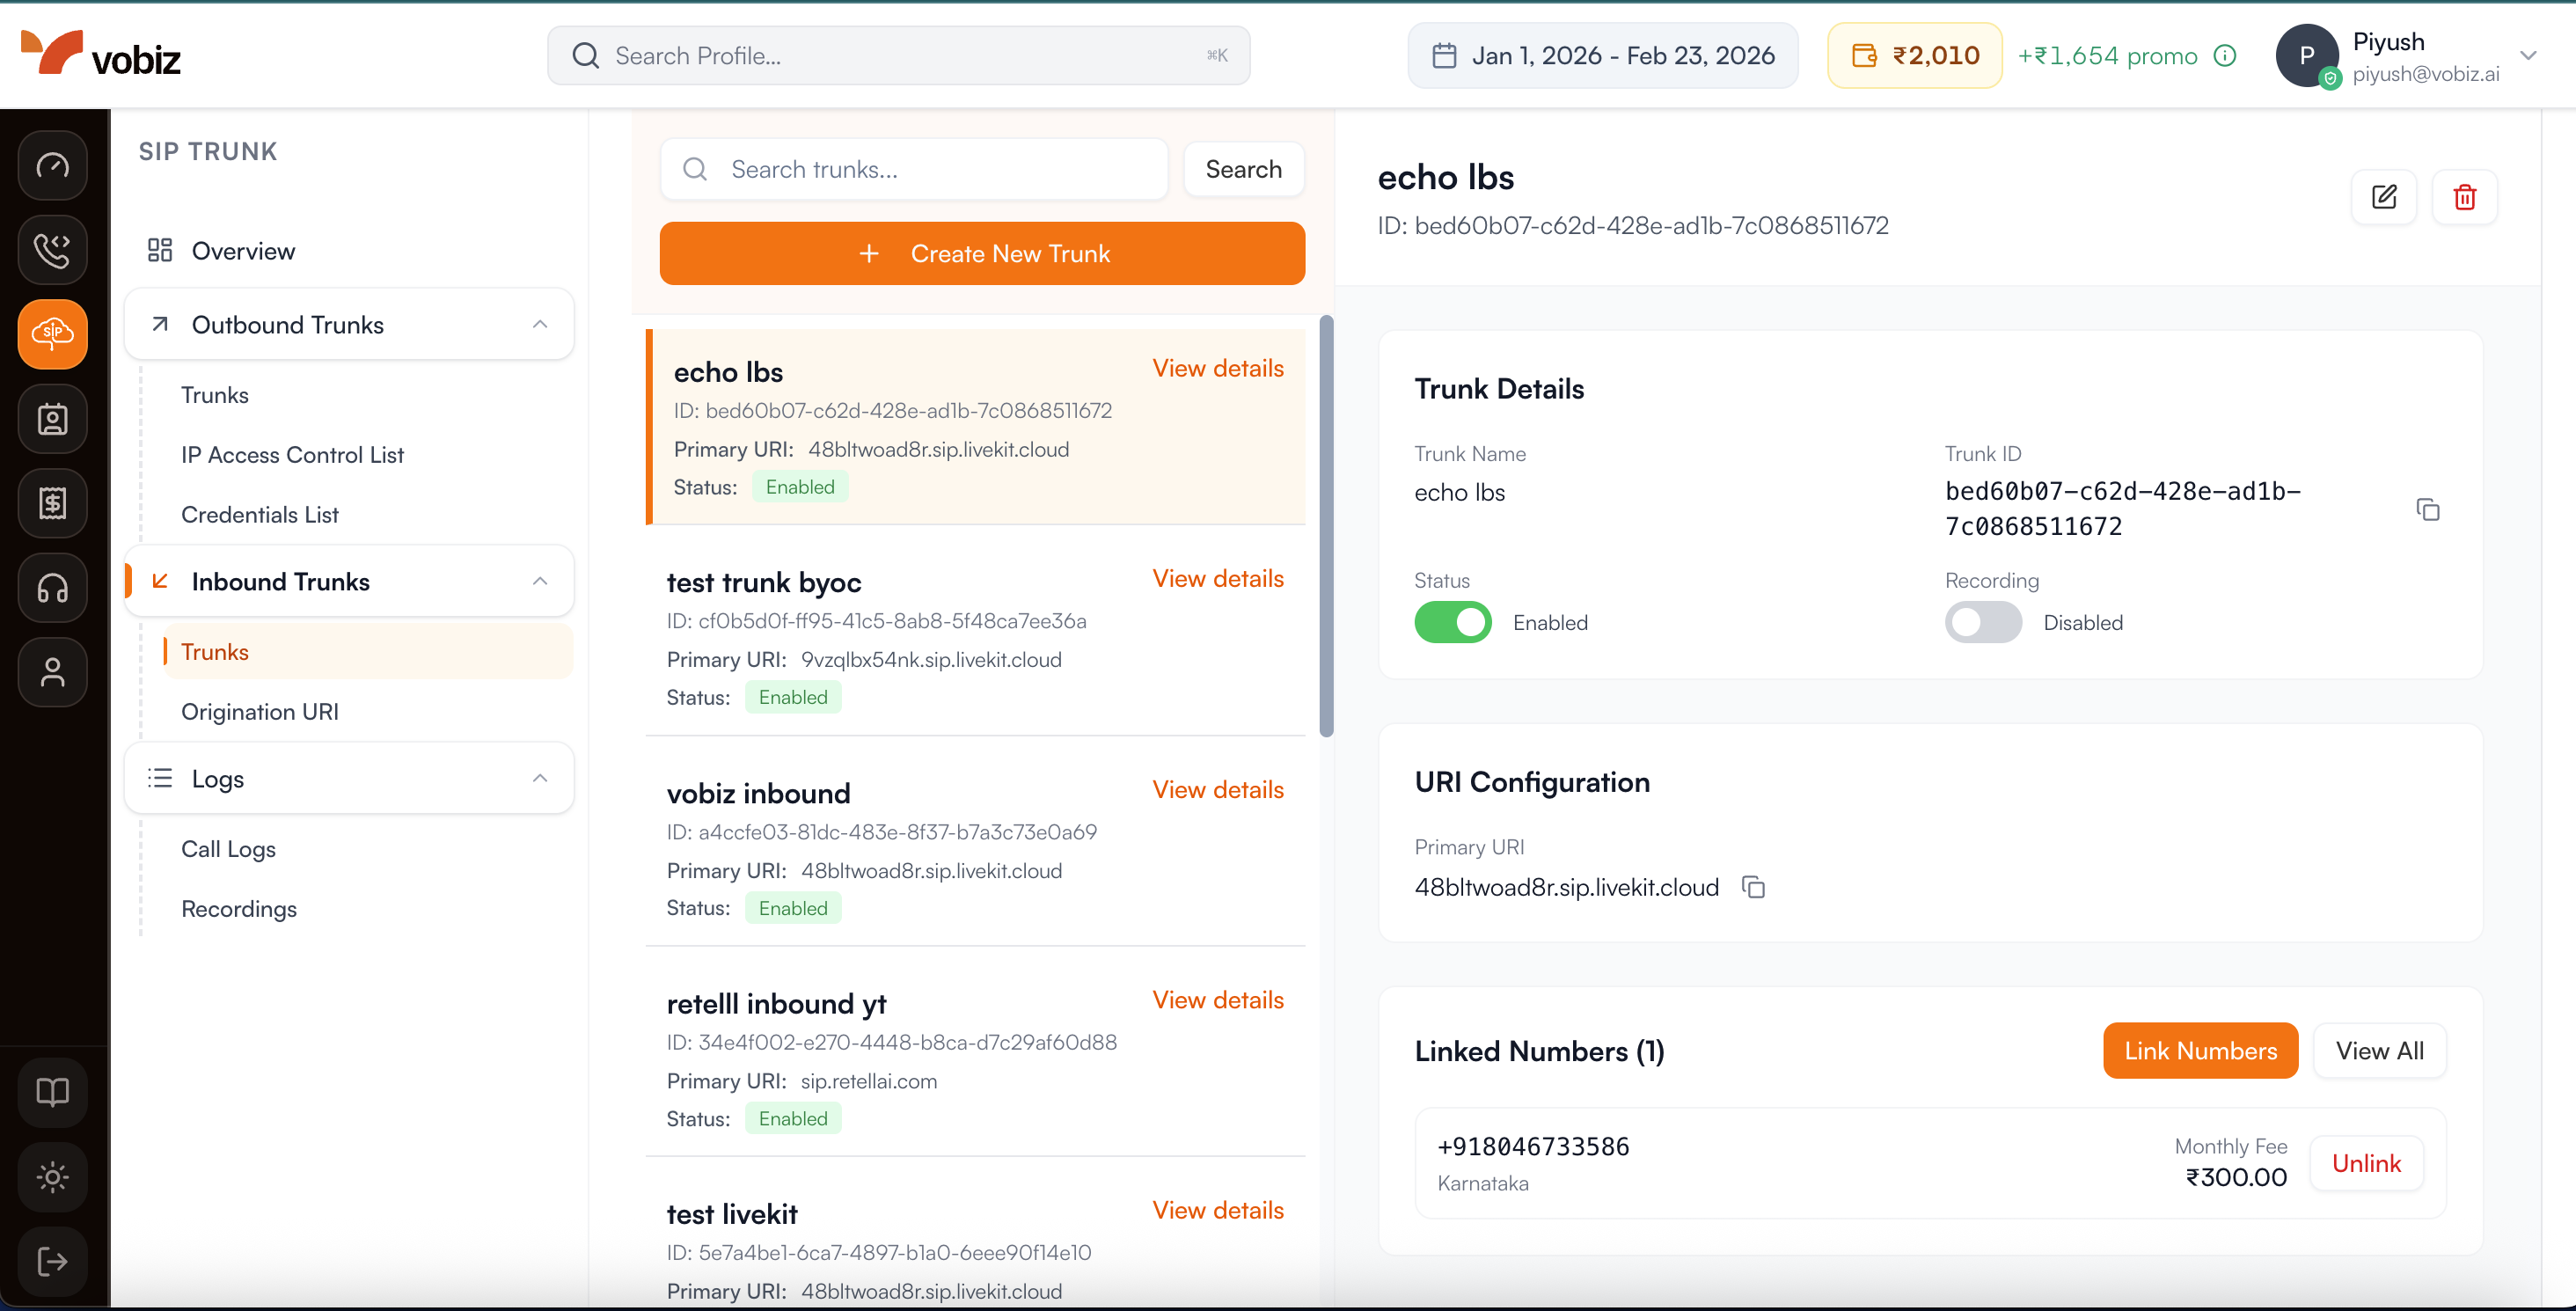This screenshot has height=1311, width=2576.
Task: Select the phone calls icon in sidebar
Action: (51, 249)
